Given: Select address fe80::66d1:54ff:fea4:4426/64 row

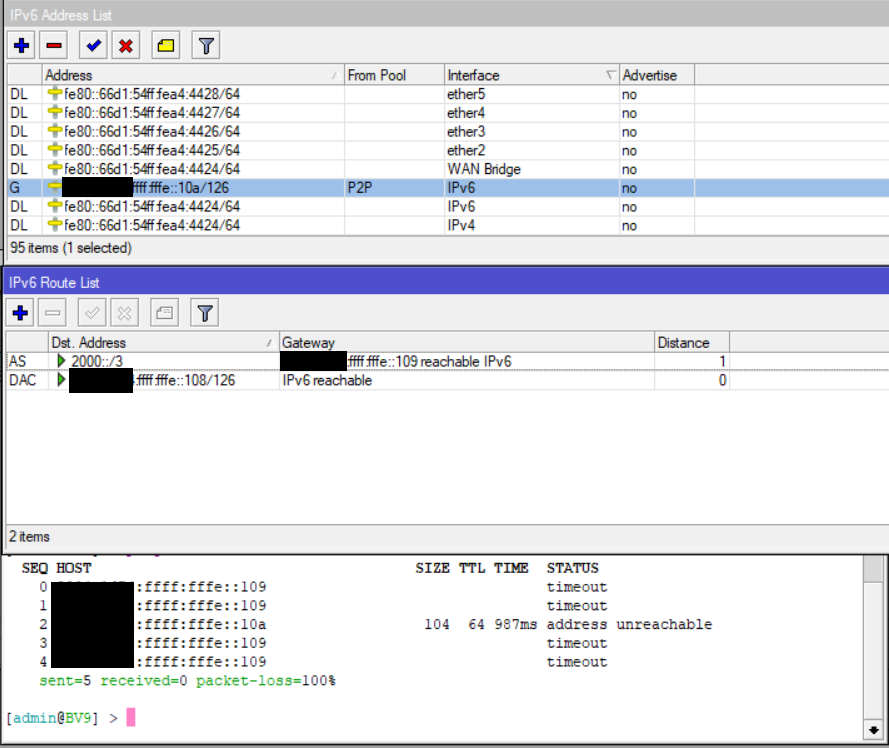Looking at the screenshot, I should click(448, 132).
